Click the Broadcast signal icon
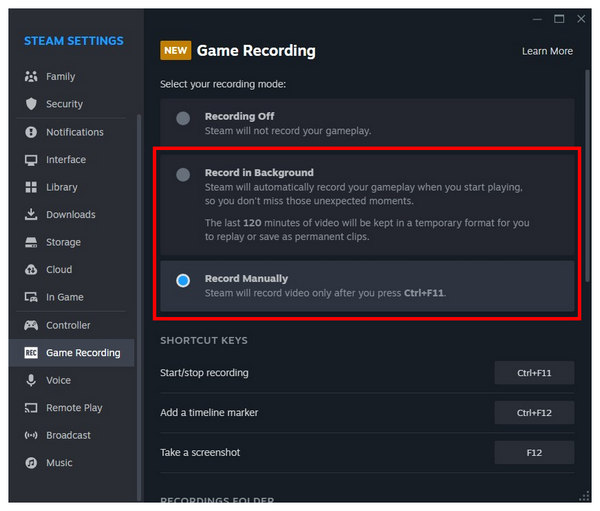Viewport: 600px width, 511px height. click(31, 435)
